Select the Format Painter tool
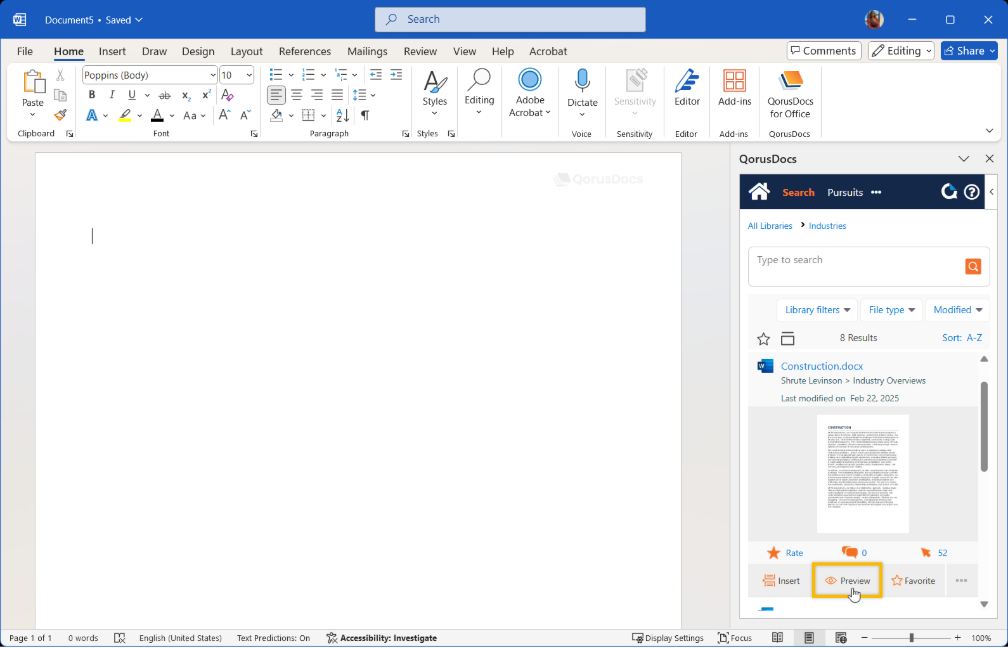 60,115
